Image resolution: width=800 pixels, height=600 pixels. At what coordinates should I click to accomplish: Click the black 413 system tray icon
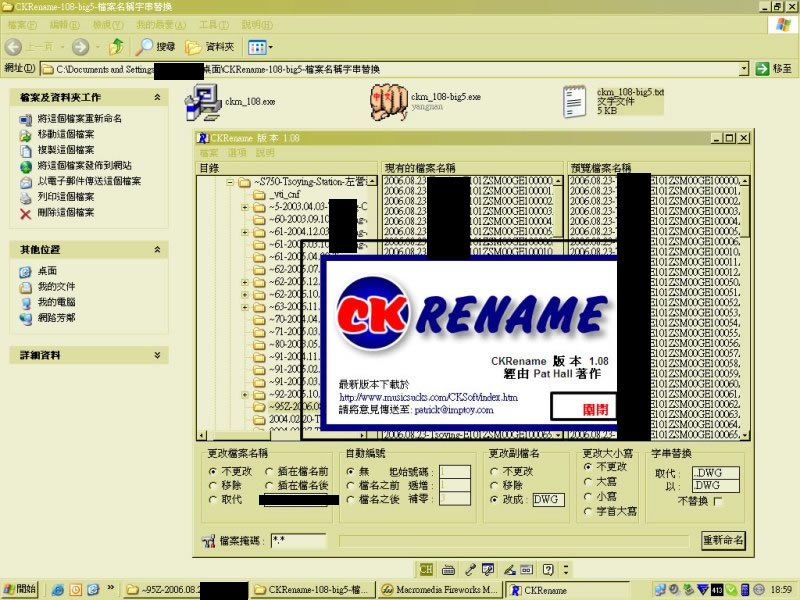click(717, 590)
